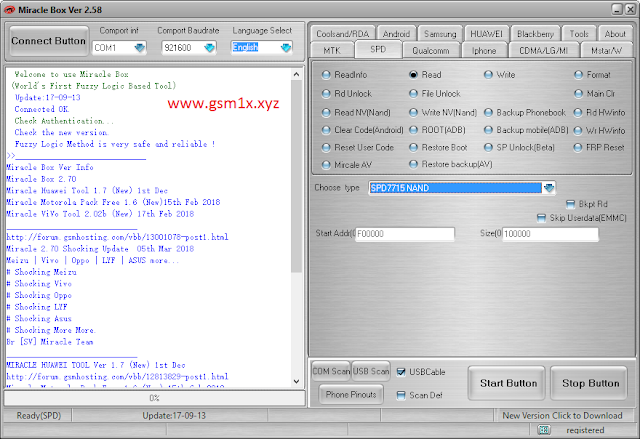This screenshot has height=439, width=640.
Task: Focus the Size 100000 field
Action: pos(550,234)
